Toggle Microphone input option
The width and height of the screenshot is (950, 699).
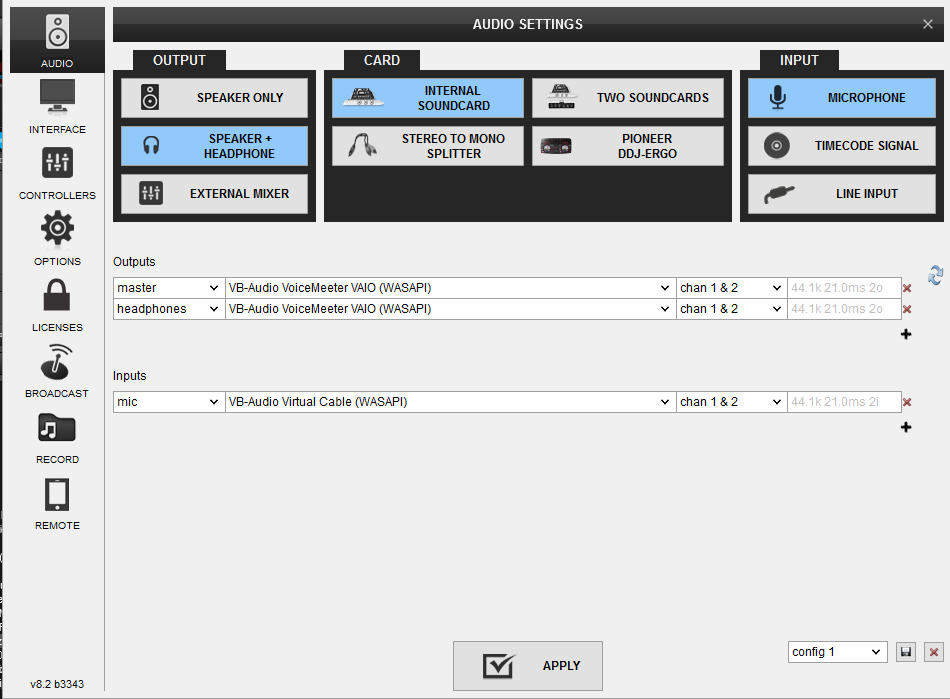(842, 98)
